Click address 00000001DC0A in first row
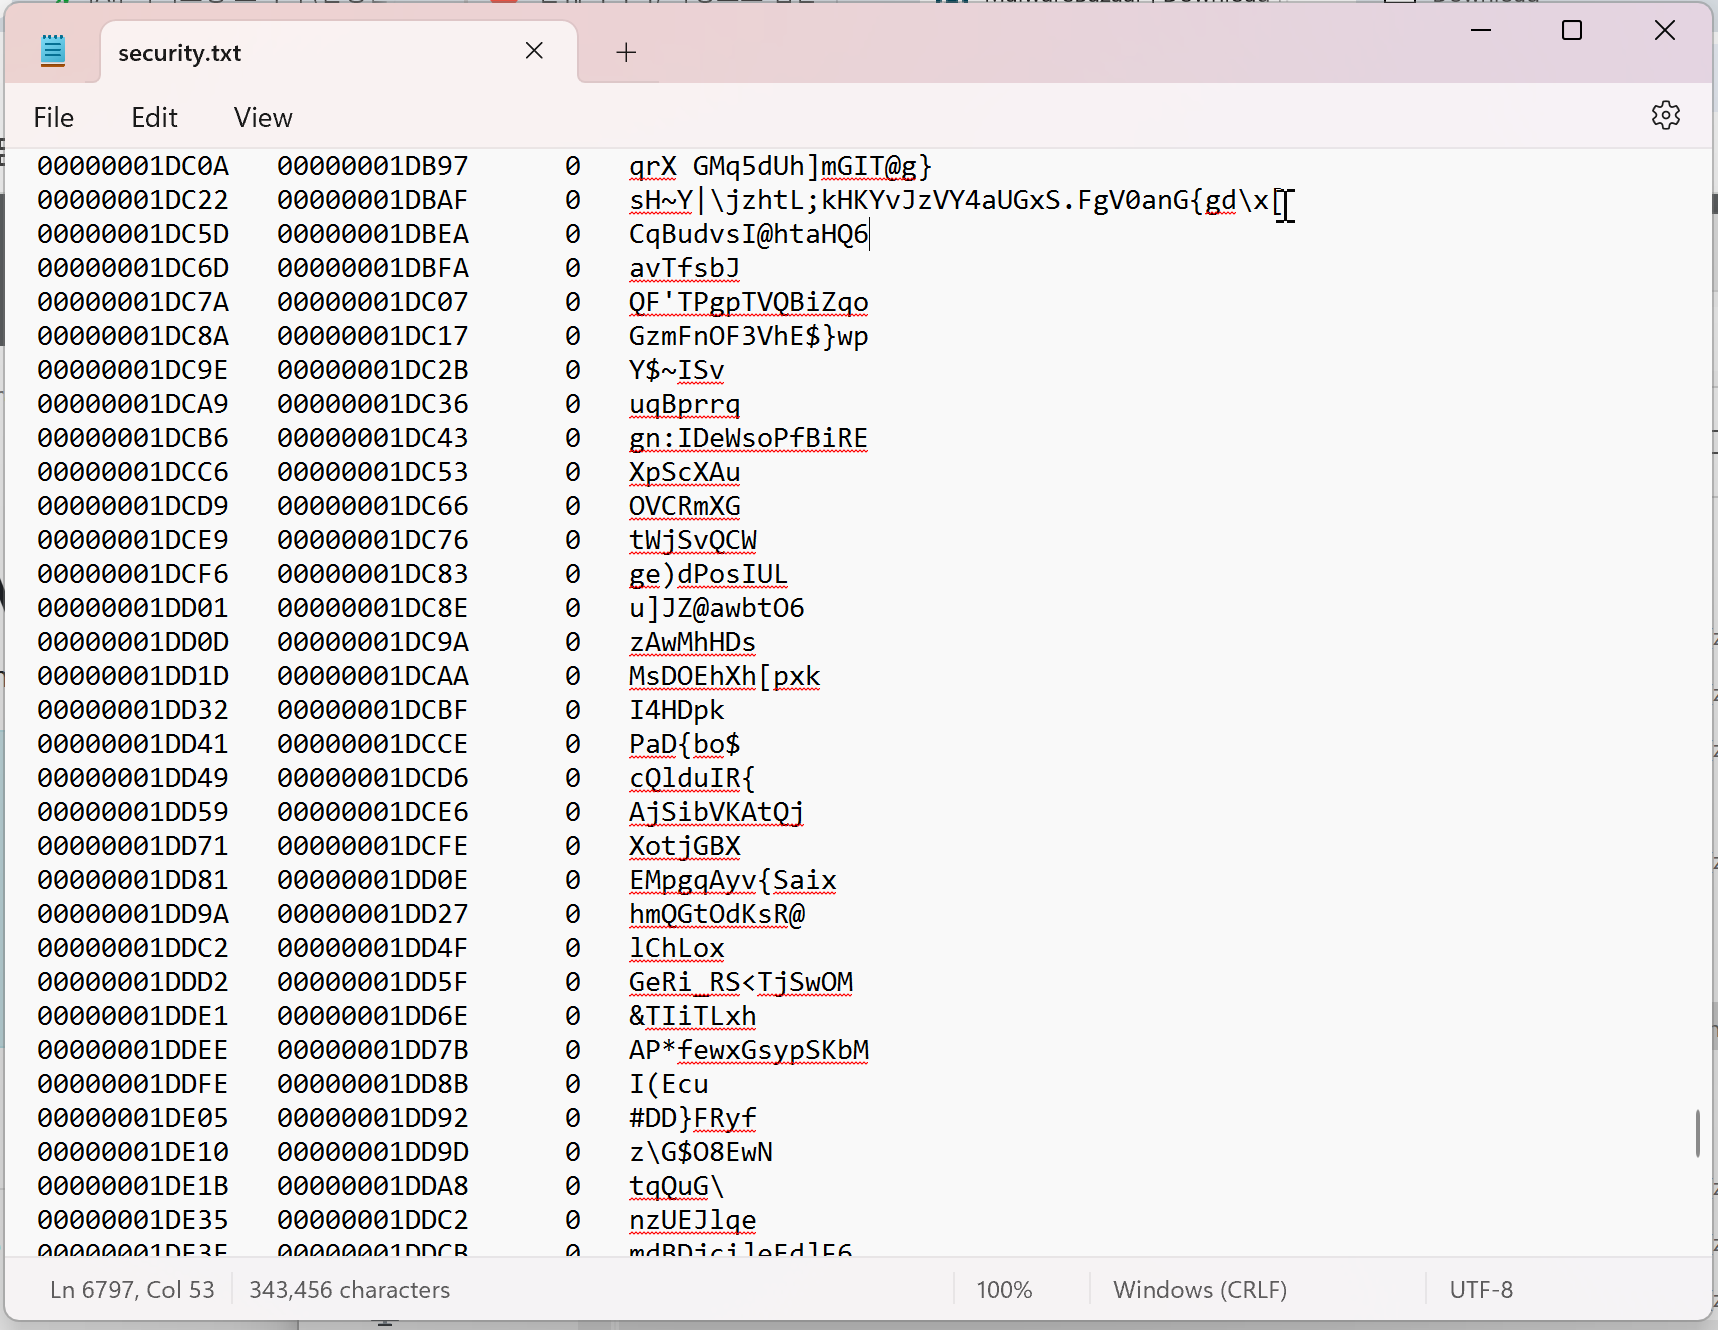Viewport: 1718px width, 1330px height. tap(133, 166)
